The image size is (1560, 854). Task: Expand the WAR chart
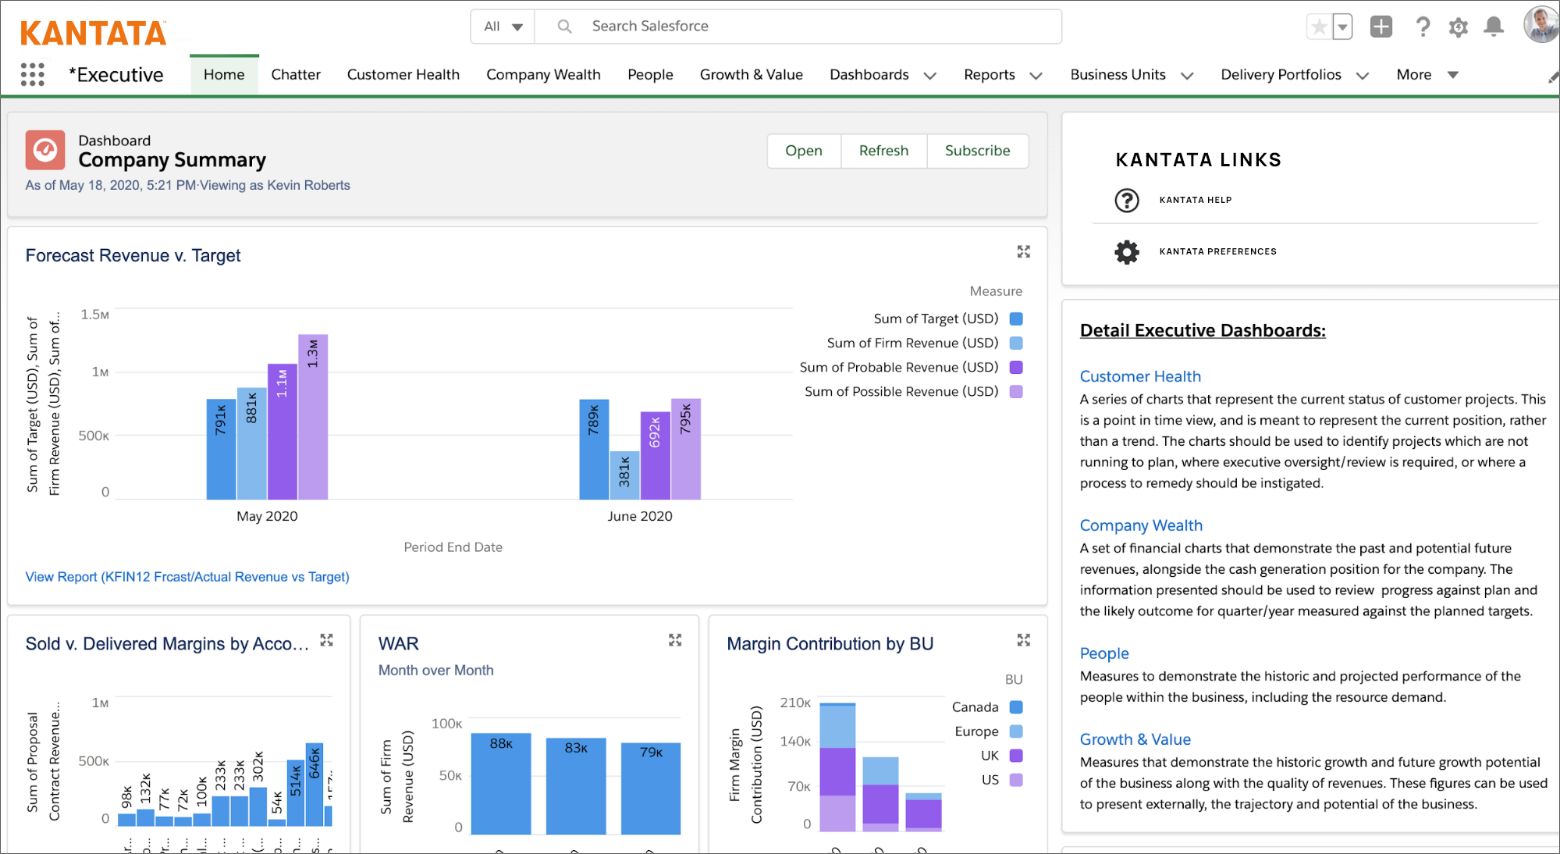[675, 640]
